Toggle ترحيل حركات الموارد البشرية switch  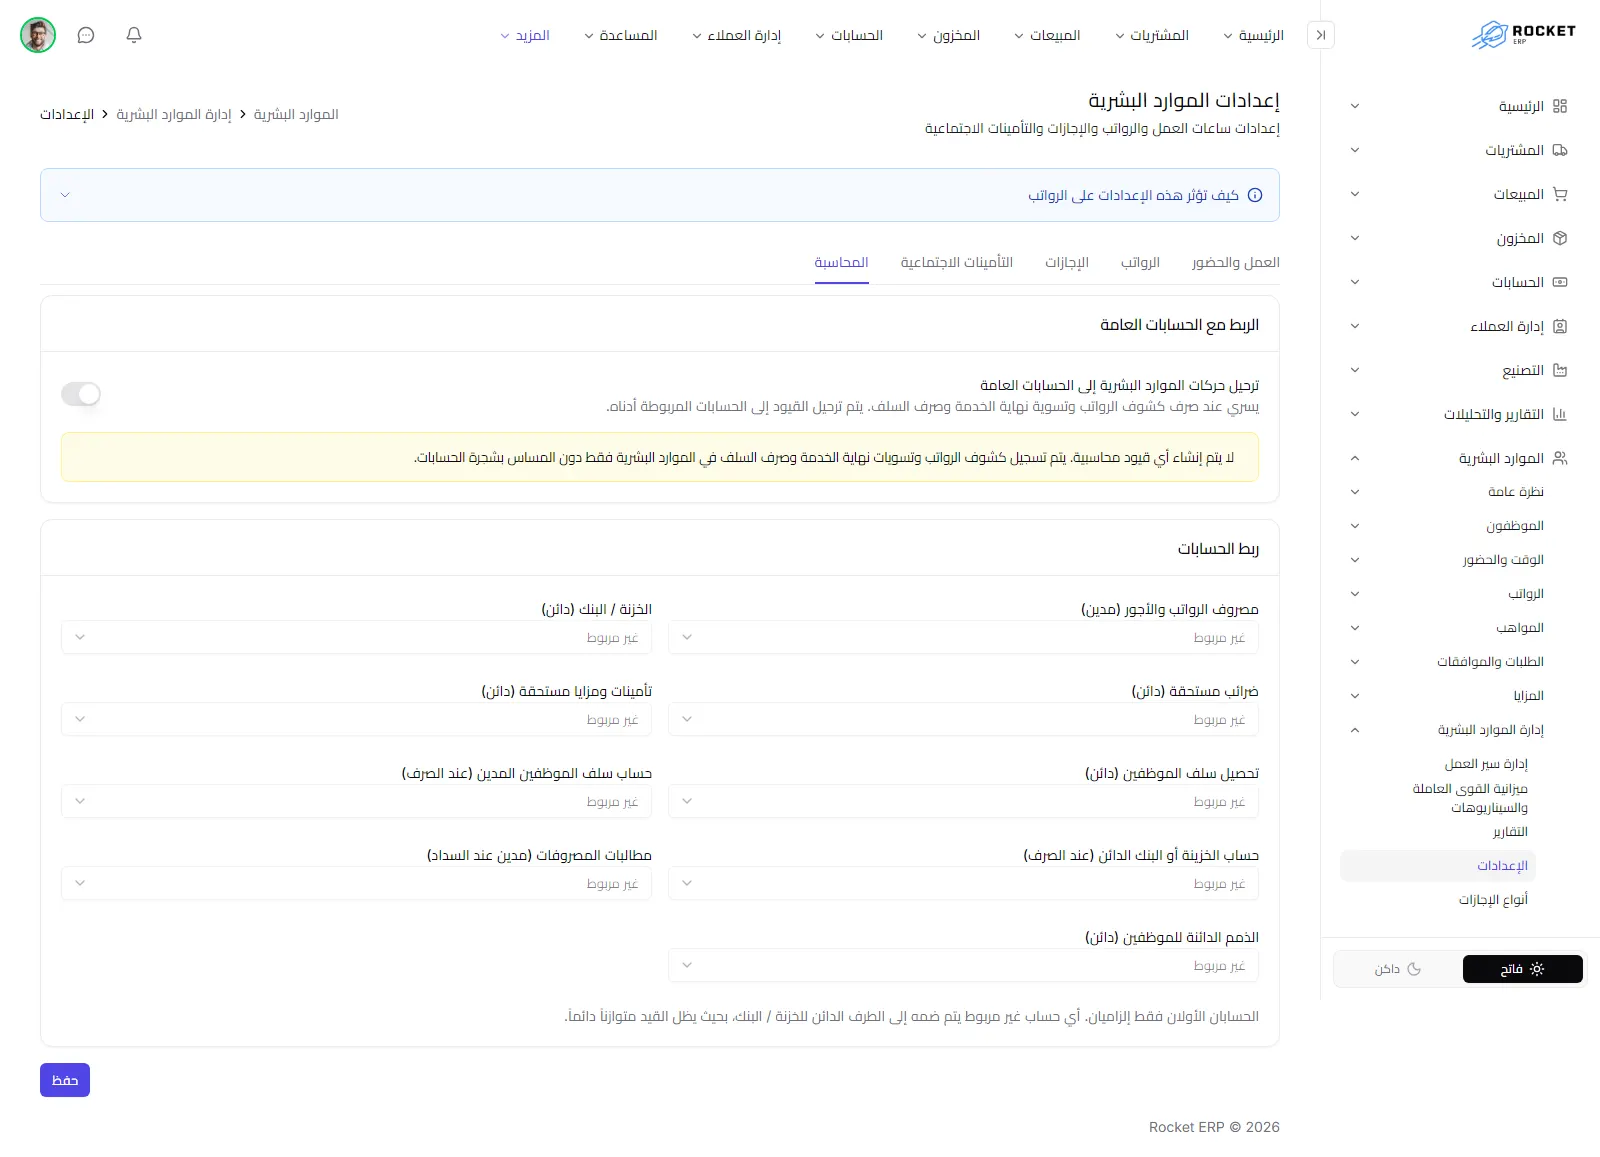coord(81,394)
